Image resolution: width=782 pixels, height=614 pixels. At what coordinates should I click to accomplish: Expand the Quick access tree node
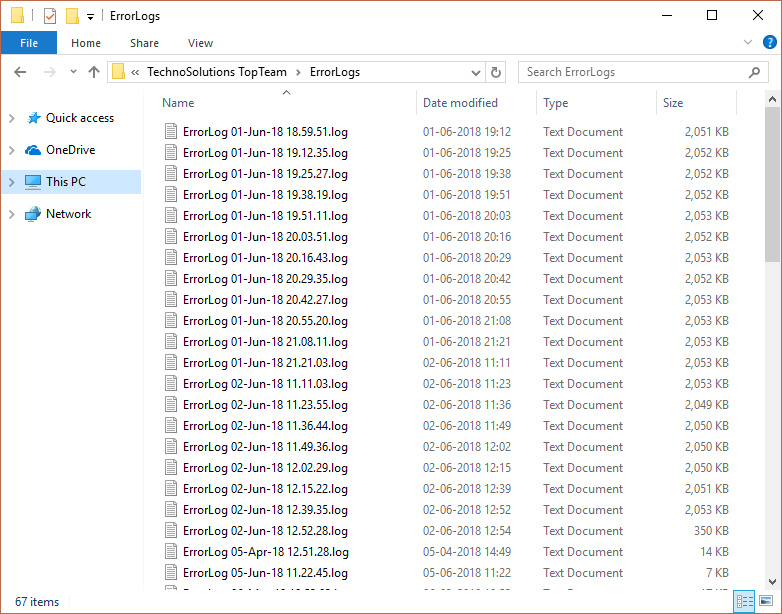point(11,118)
